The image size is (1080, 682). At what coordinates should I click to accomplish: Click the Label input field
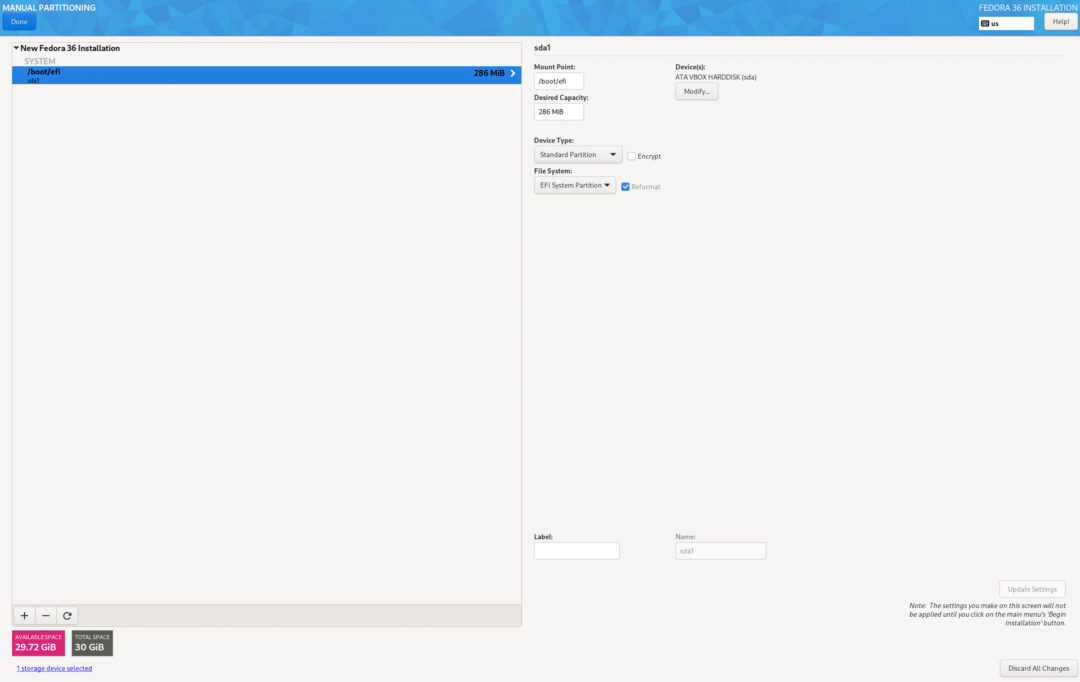577,550
